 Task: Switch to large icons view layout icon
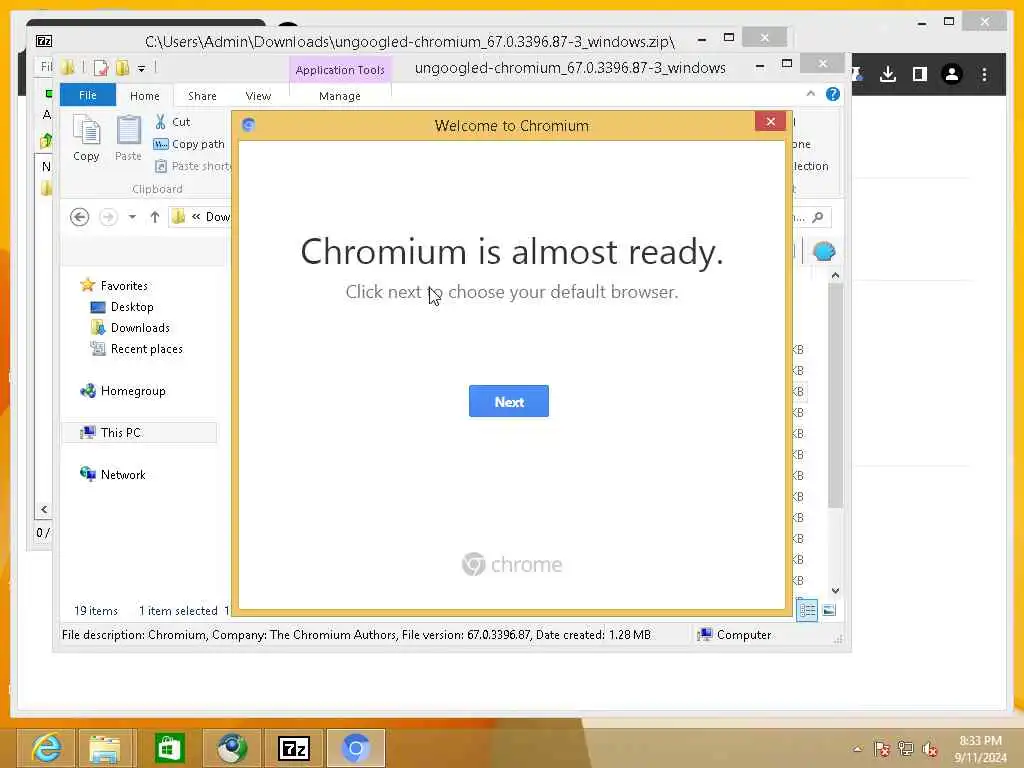(x=829, y=610)
